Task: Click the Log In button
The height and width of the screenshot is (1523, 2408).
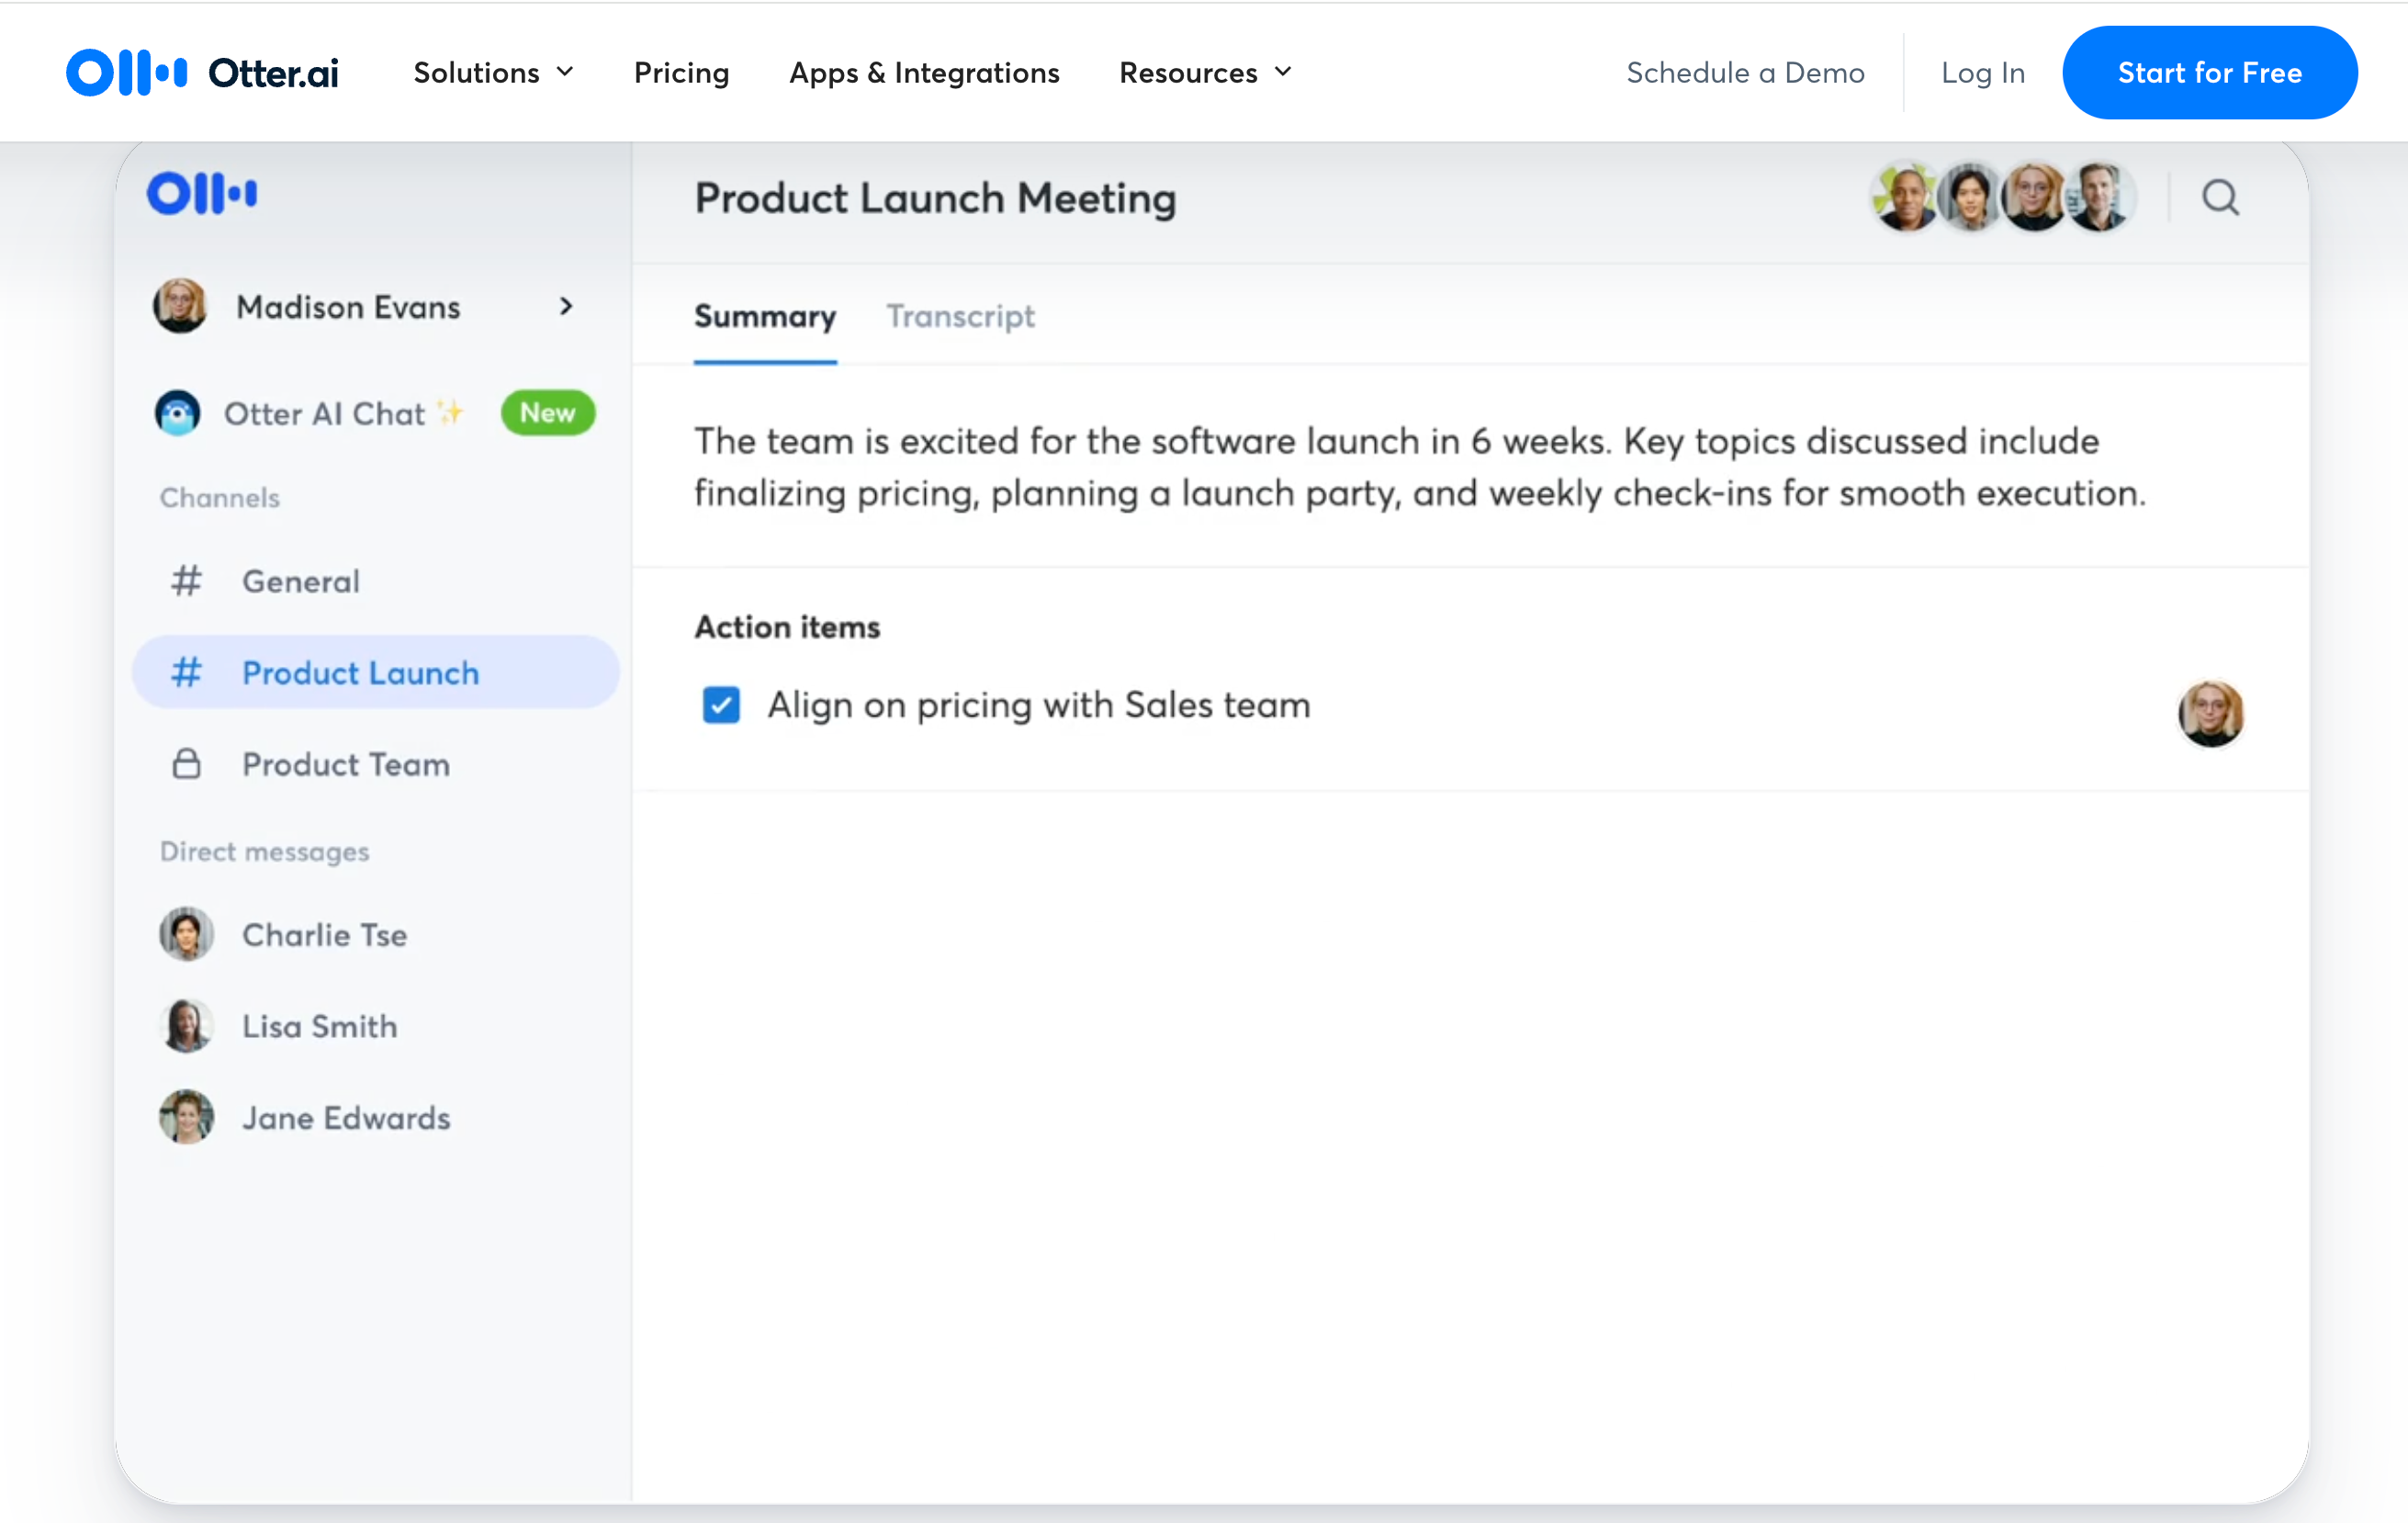Action: click(x=1984, y=72)
